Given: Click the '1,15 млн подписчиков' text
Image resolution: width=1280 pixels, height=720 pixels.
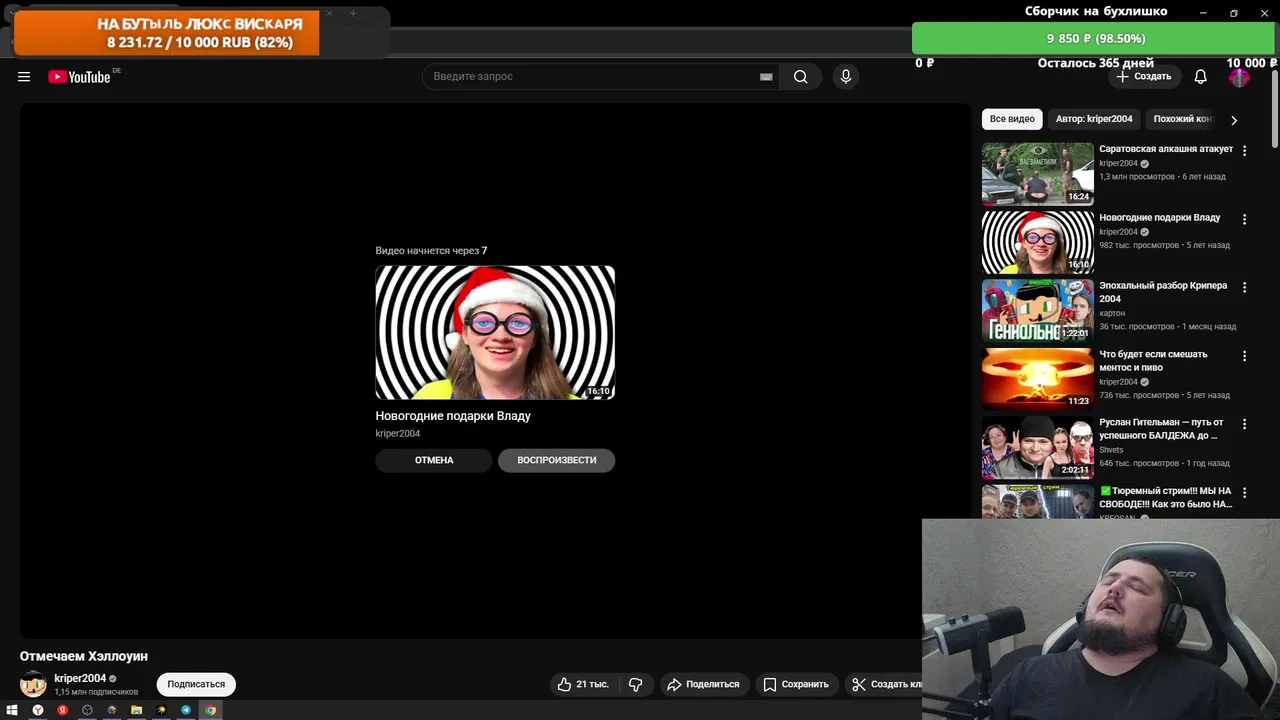Looking at the screenshot, I should pyautogui.click(x=96, y=692).
